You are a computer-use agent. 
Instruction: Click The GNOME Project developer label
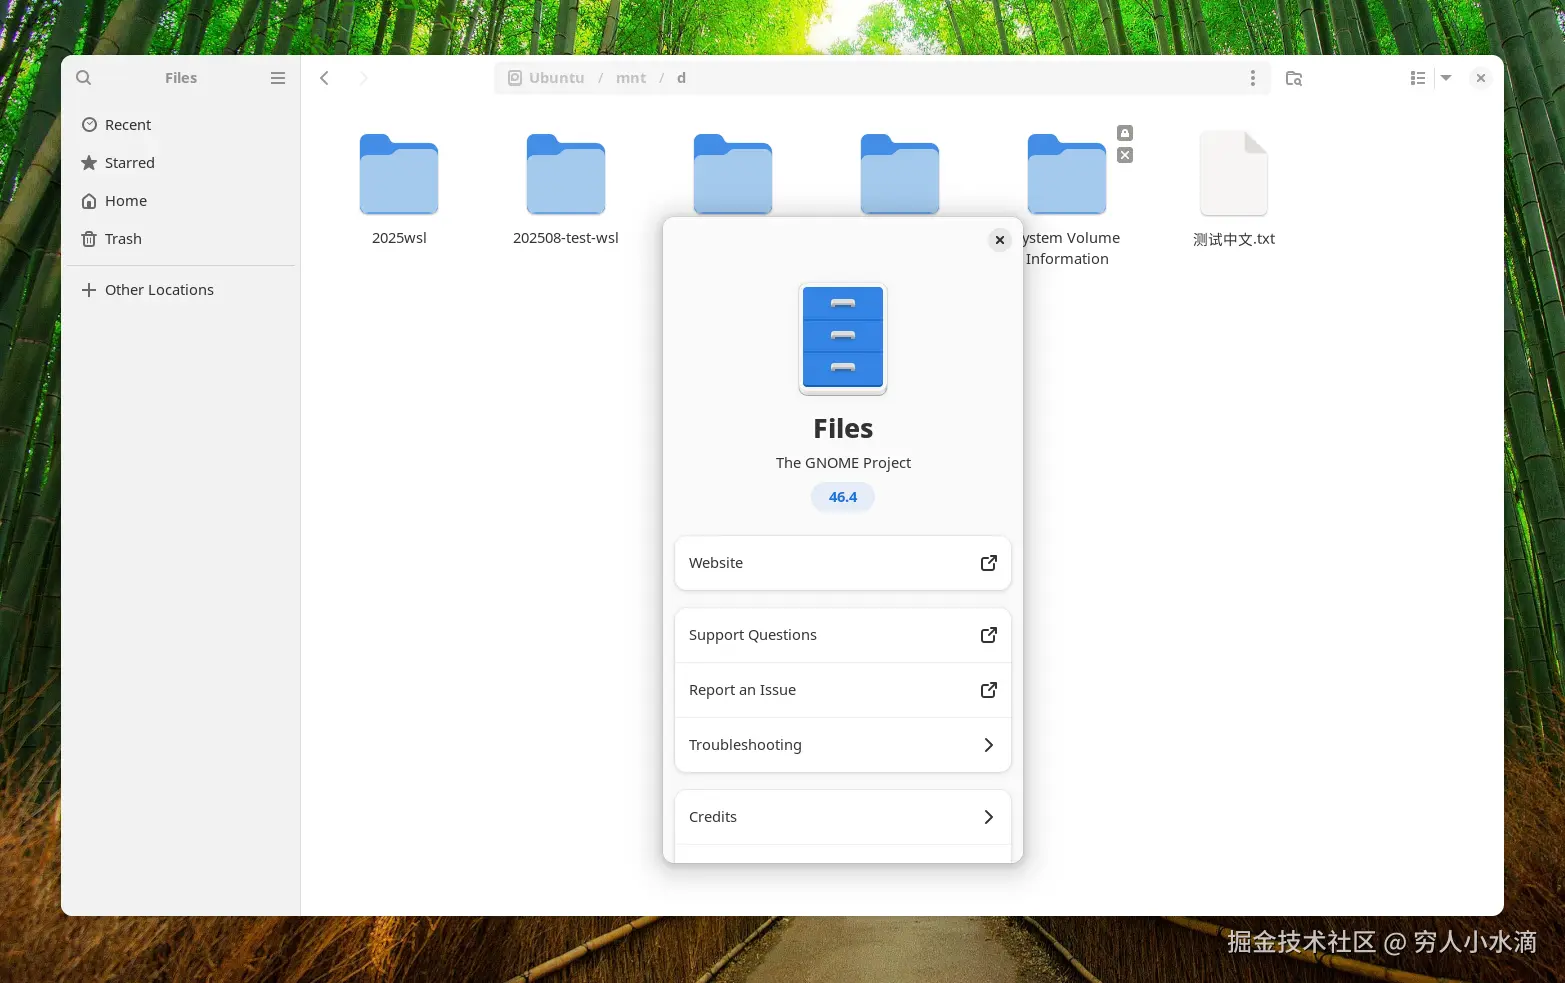tap(843, 463)
